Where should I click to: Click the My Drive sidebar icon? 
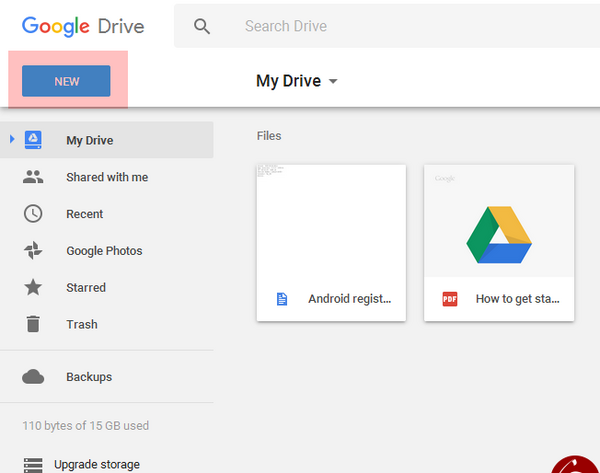(x=33, y=140)
